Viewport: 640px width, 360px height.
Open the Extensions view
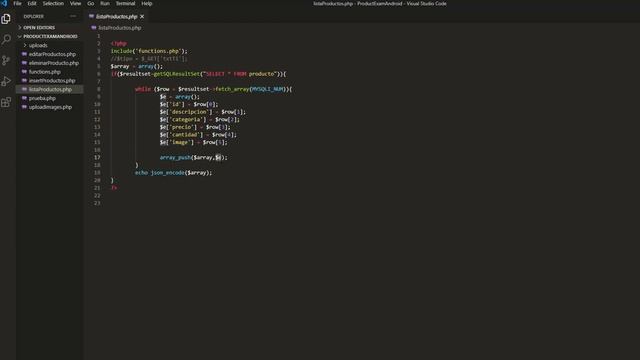(x=6, y=102)
